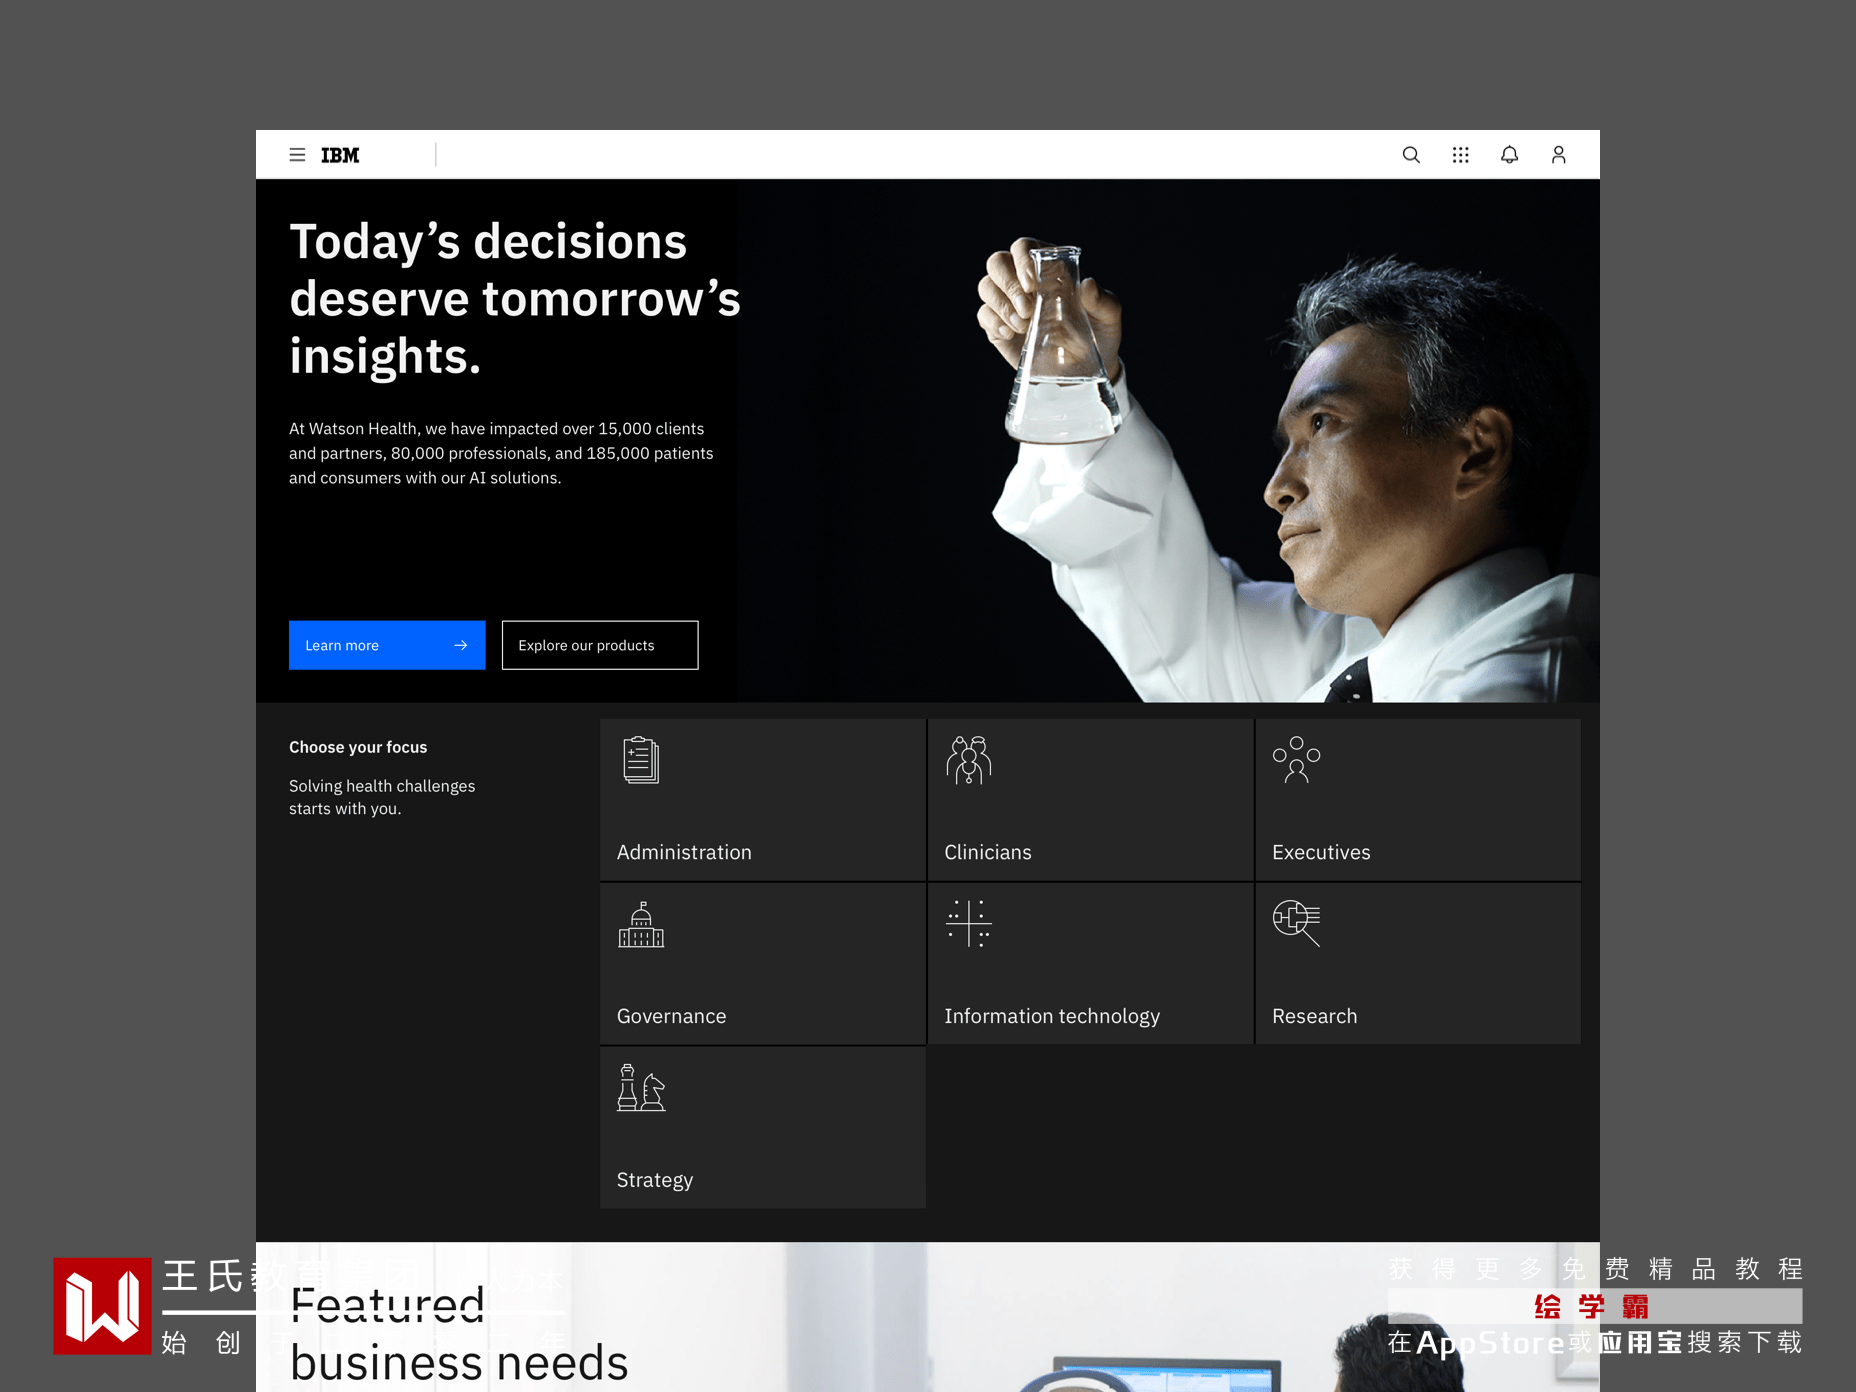Screen dimensions: 1856x1392
Task: Select the Information technology focus label
Action: coord(1052,1016)
